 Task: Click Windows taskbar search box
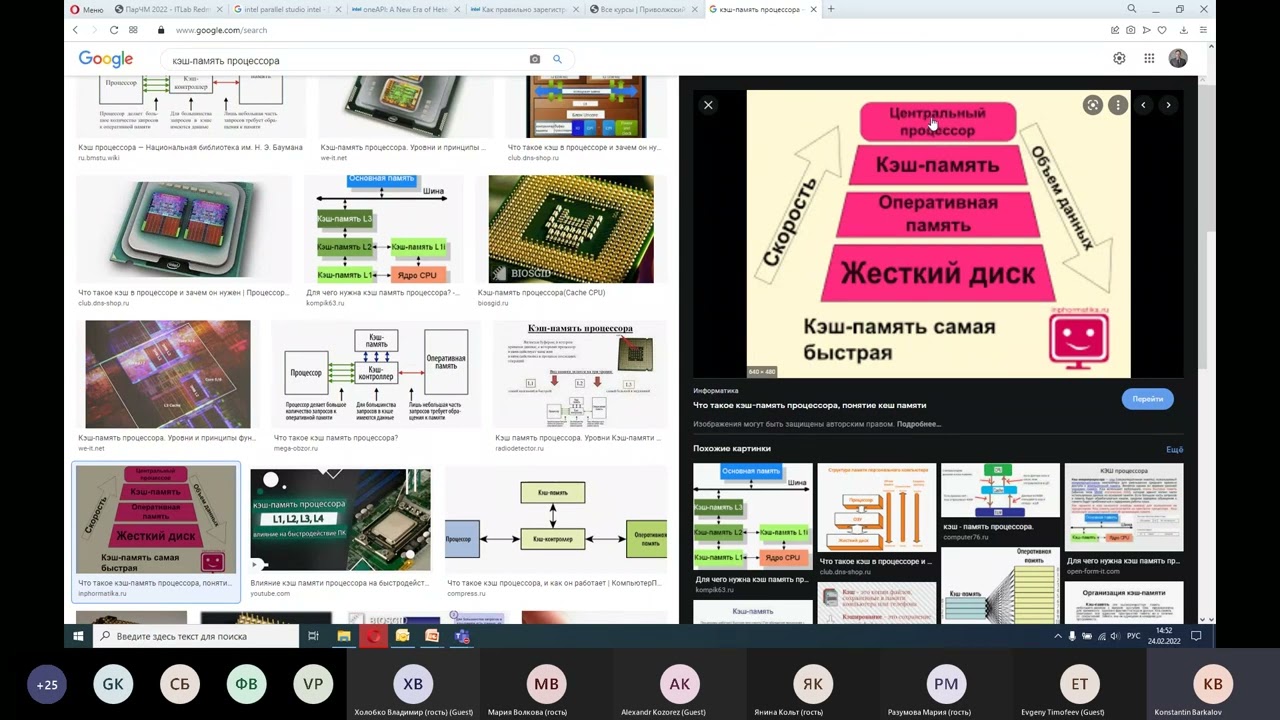pyautogui.click(x=196, y=636)
